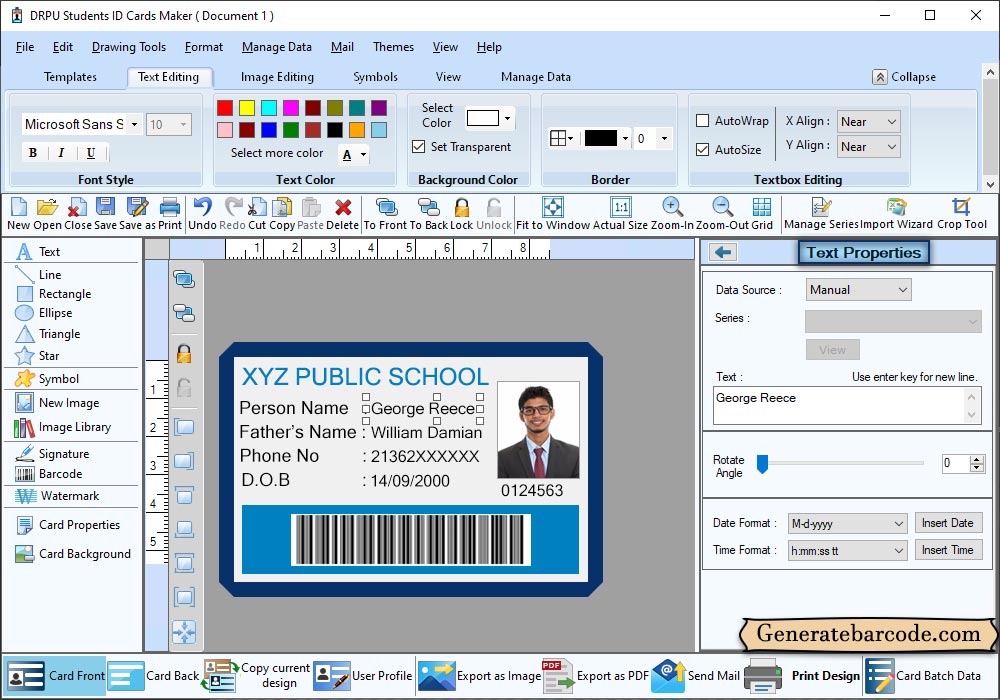This screenshot has height=700, width=1000.
Task: Uncheck the AutoSize checkbox
Action: (x=703, y=150)
